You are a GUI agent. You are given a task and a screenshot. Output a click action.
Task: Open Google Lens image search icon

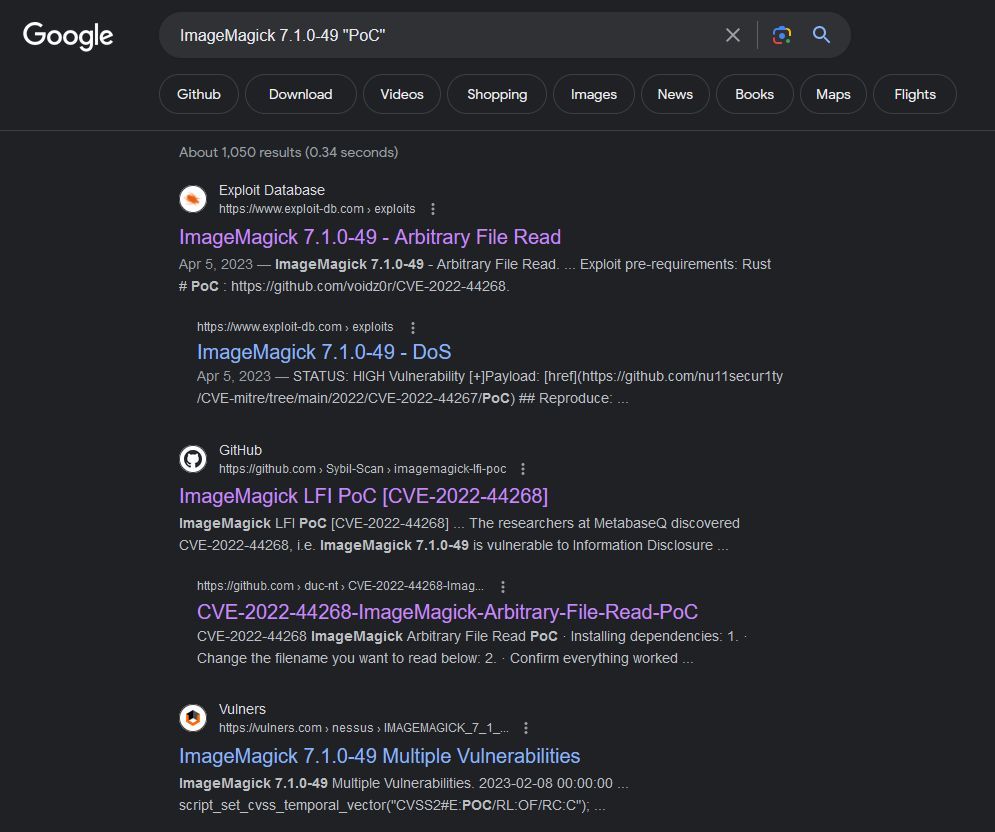pos(781,35)
